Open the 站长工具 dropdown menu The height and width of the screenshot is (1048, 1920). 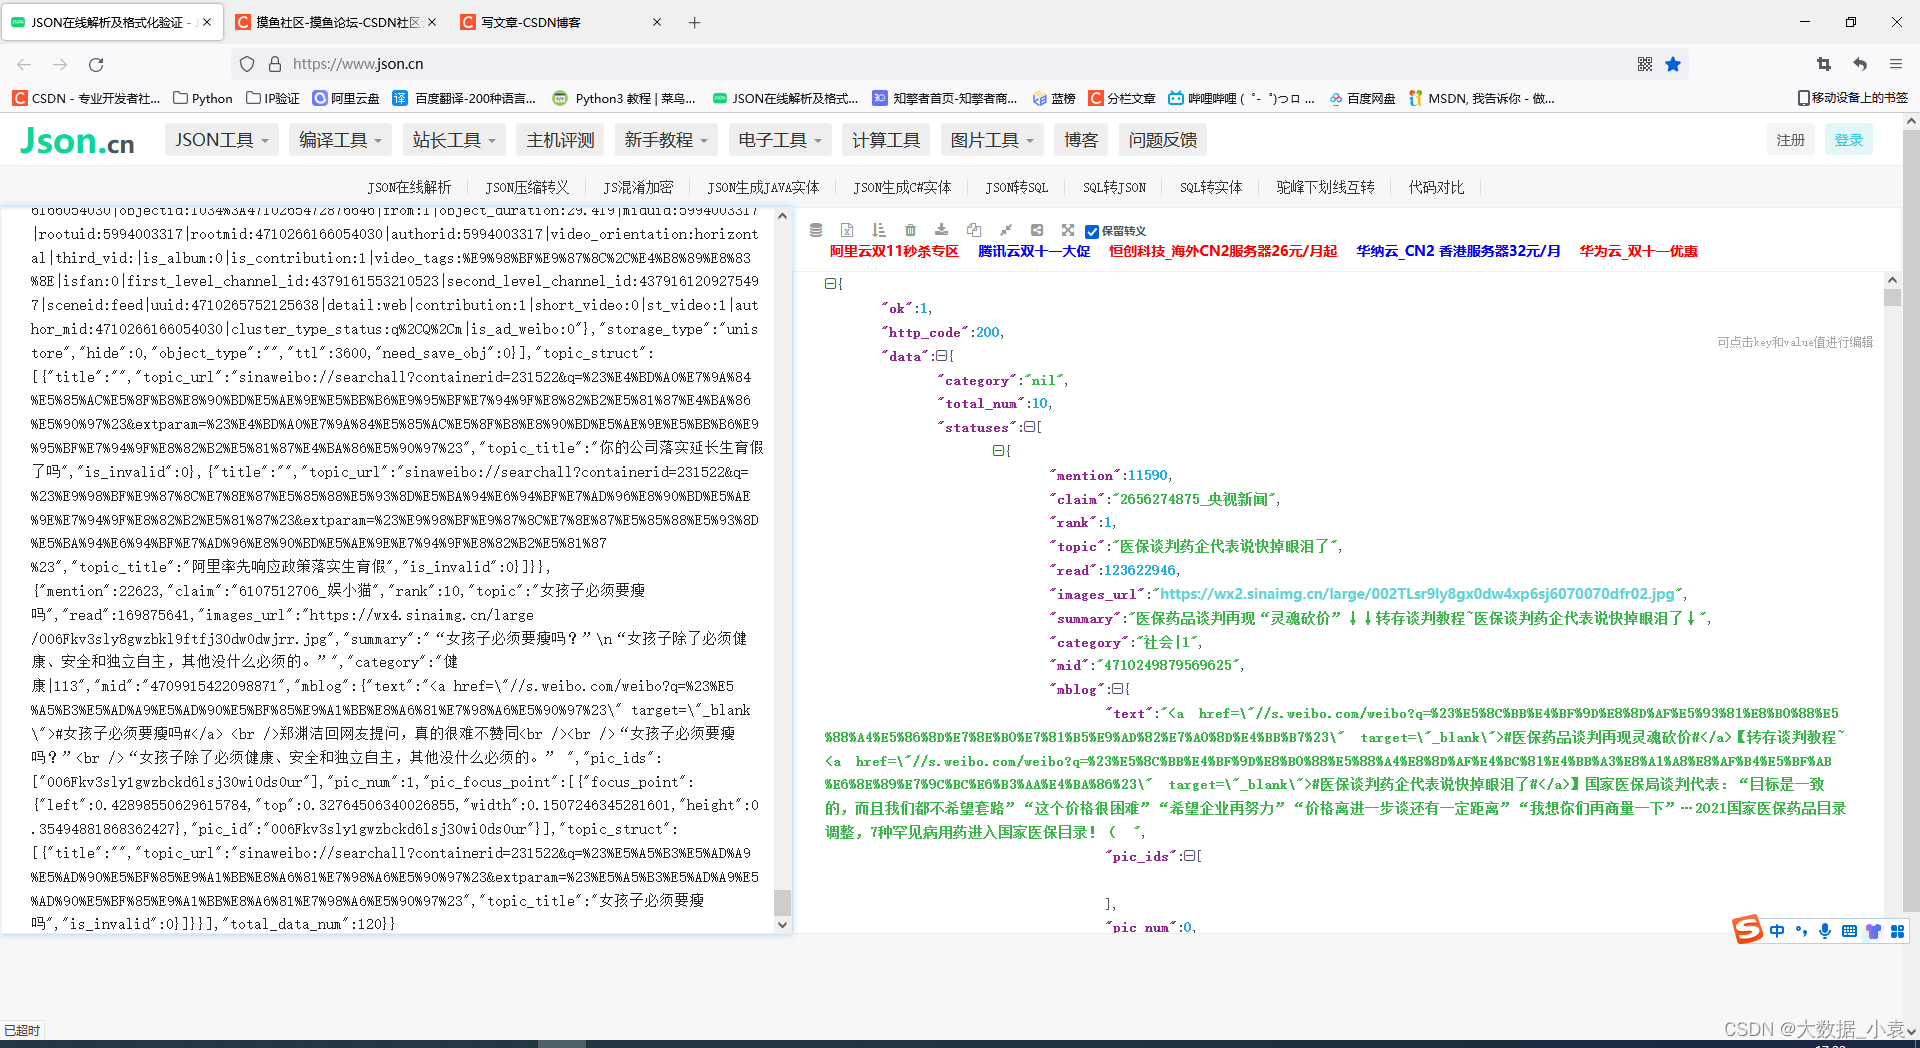454,140
